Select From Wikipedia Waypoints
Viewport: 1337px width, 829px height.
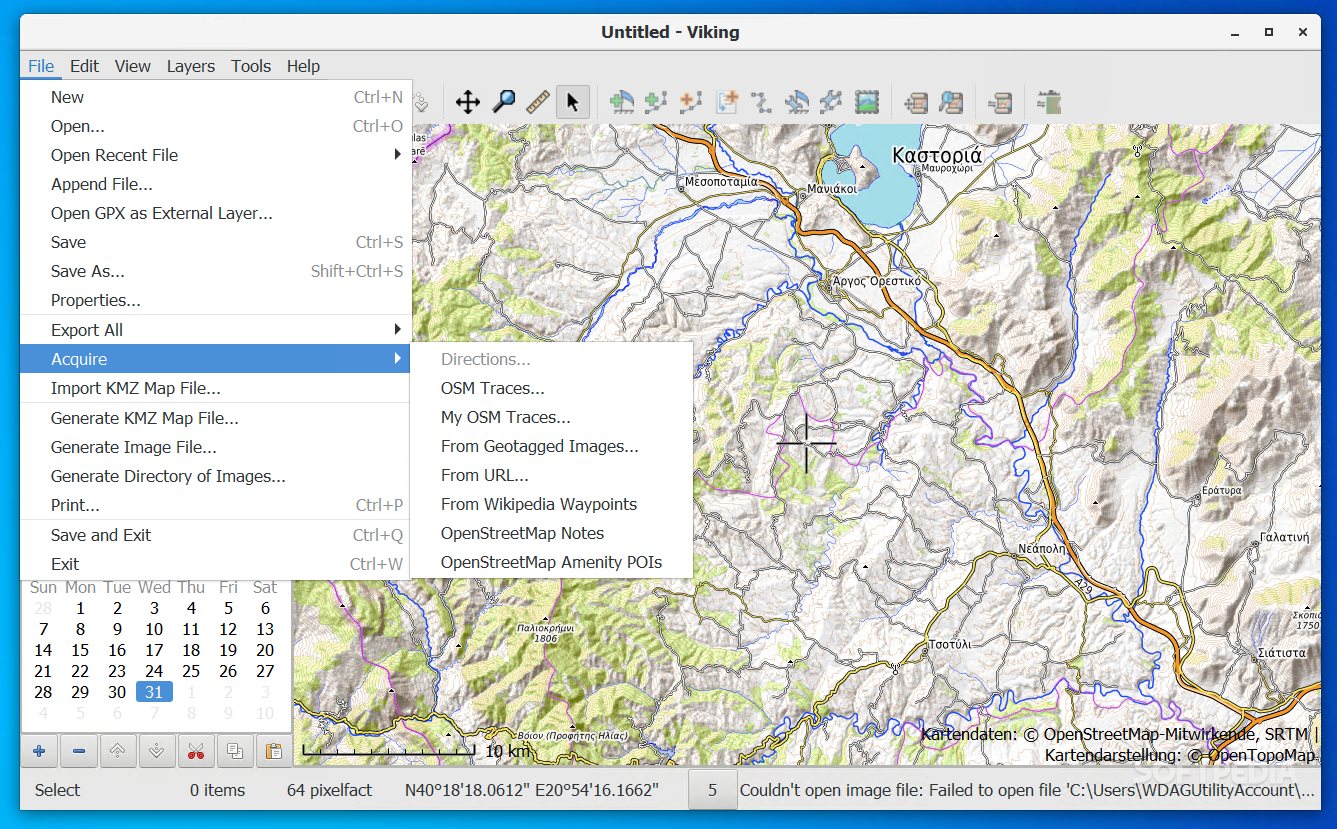tap(552, 504)
